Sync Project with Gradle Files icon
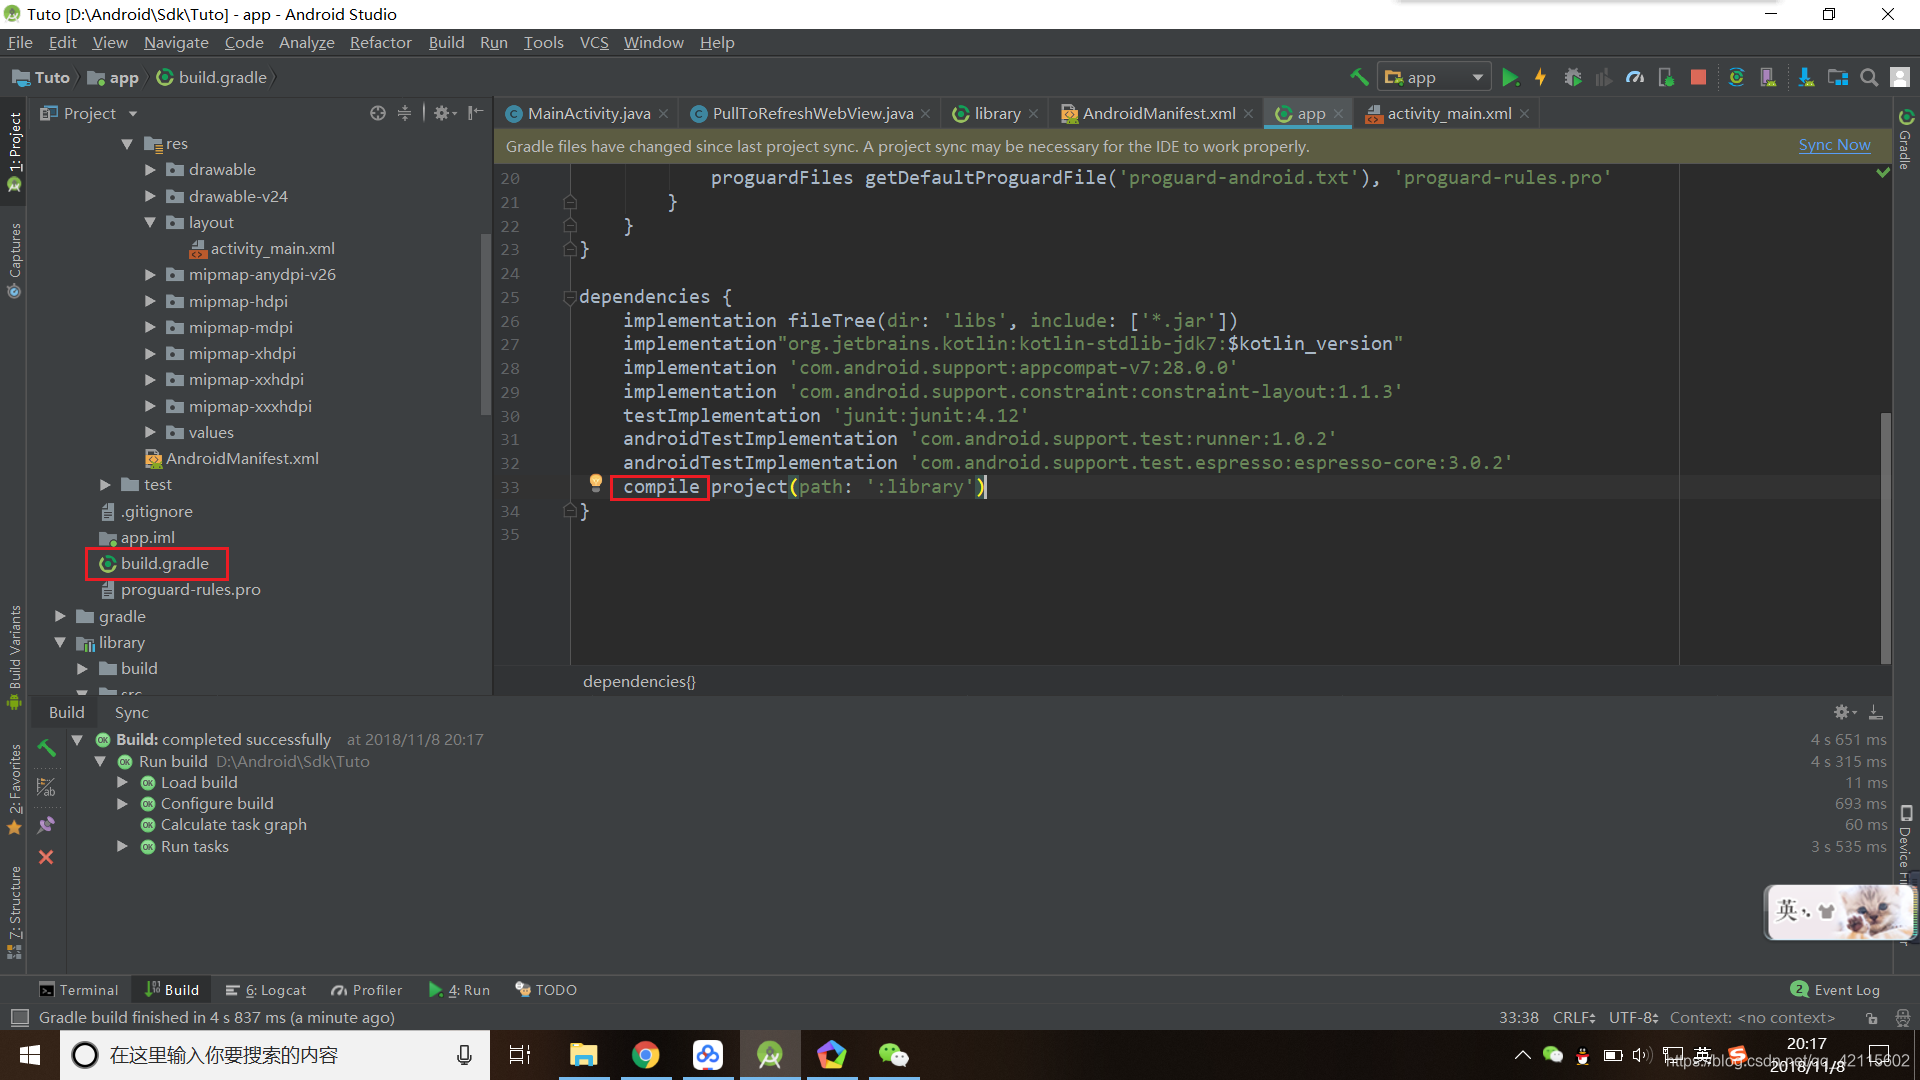 click(1737, 77)
